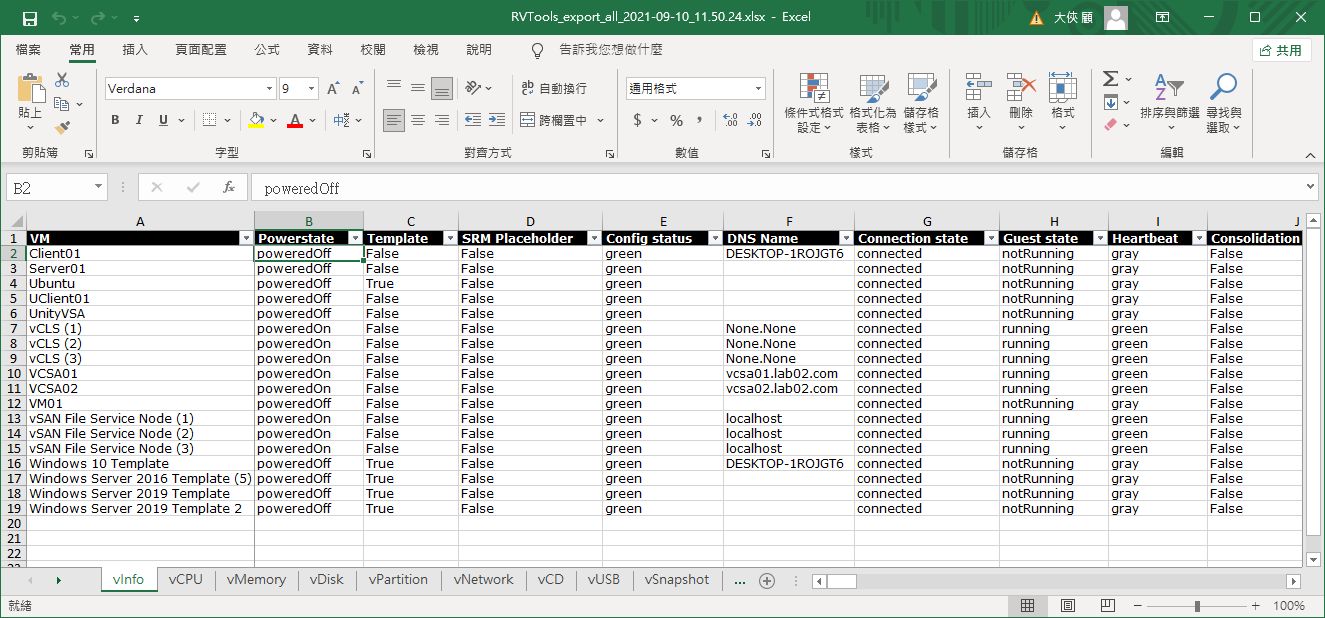
Task: Switch to the 資料 (Data) ribbon tab
Action: [x=320, y=49]
